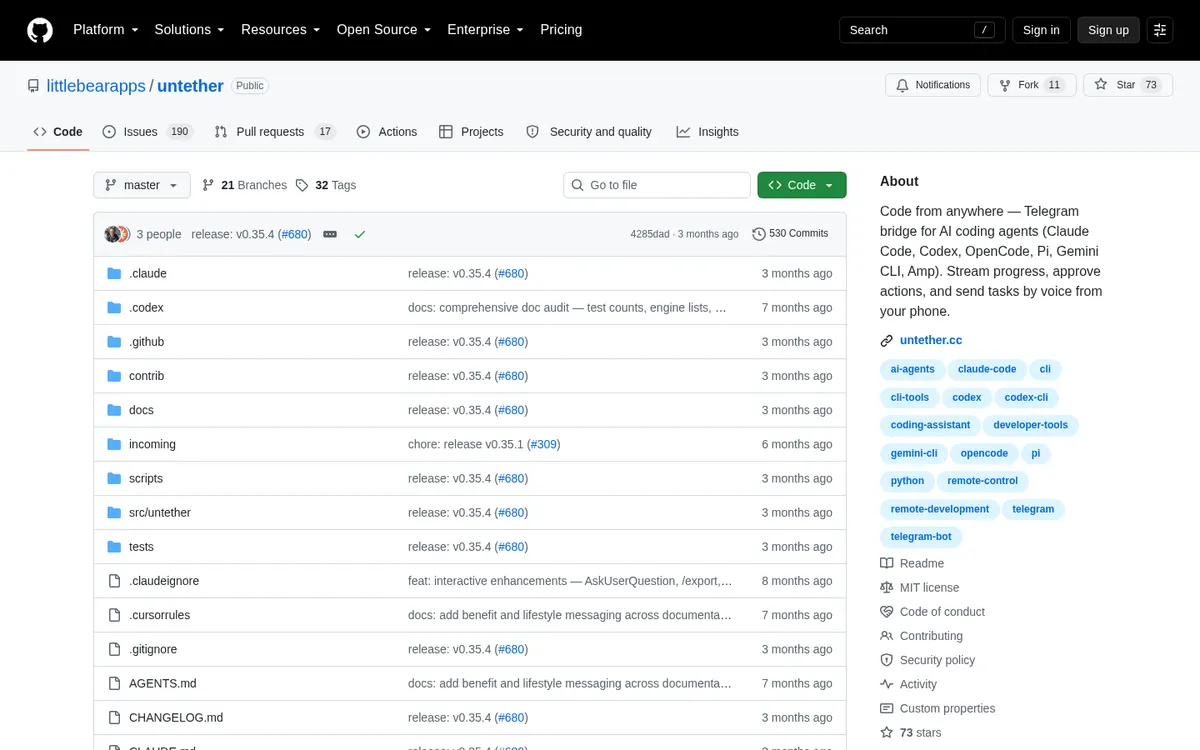Click the .gitignore file icon
The image size is (1200, 750).
click(x=114, y=649)
